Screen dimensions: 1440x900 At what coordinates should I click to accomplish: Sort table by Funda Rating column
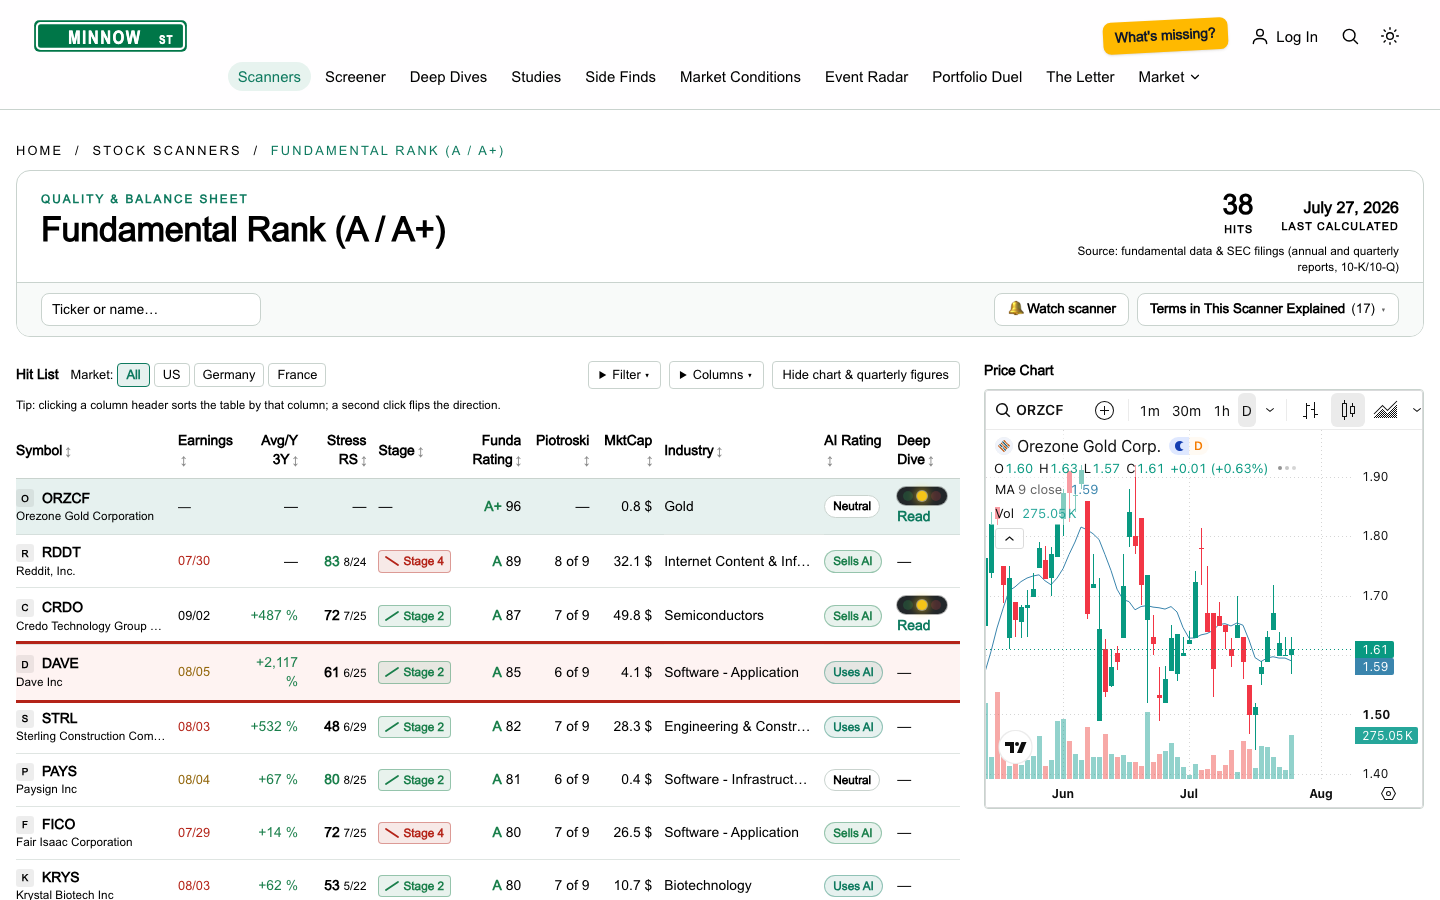click(497, 450)
